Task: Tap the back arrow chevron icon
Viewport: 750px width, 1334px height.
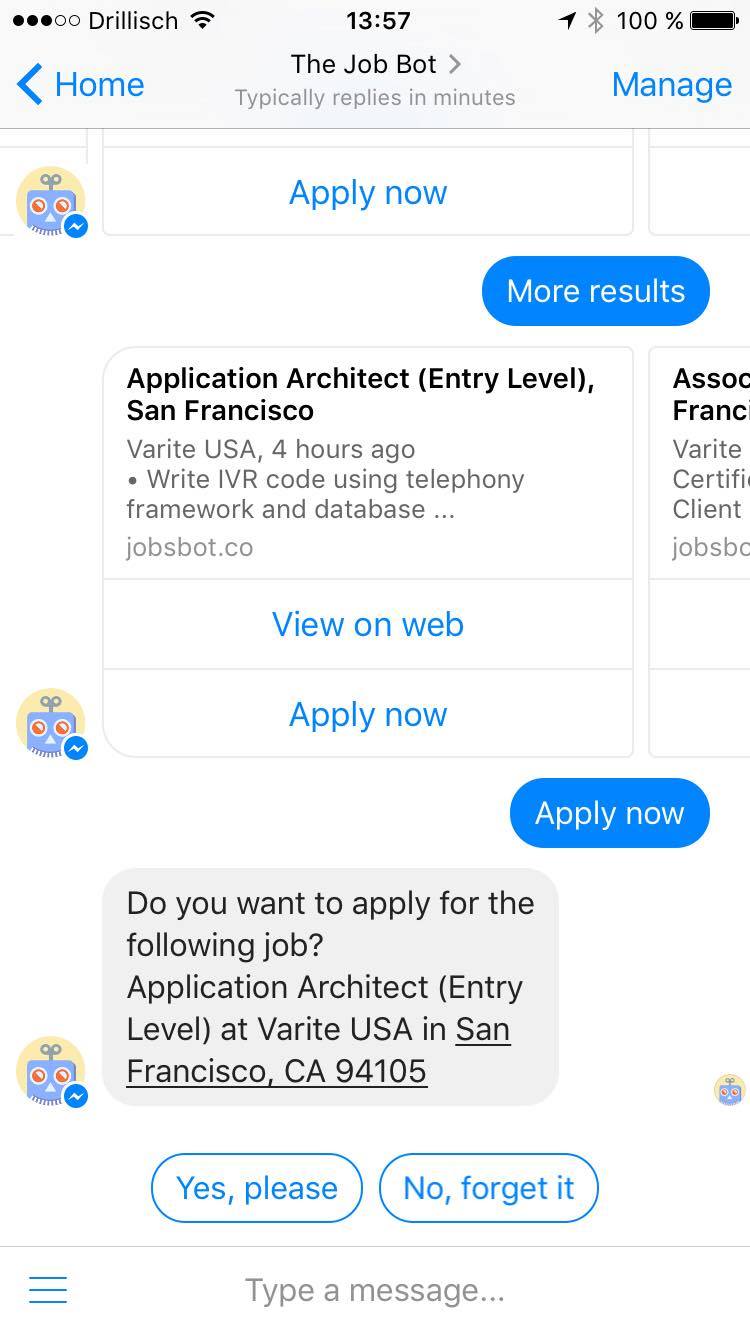Action: 30,84
